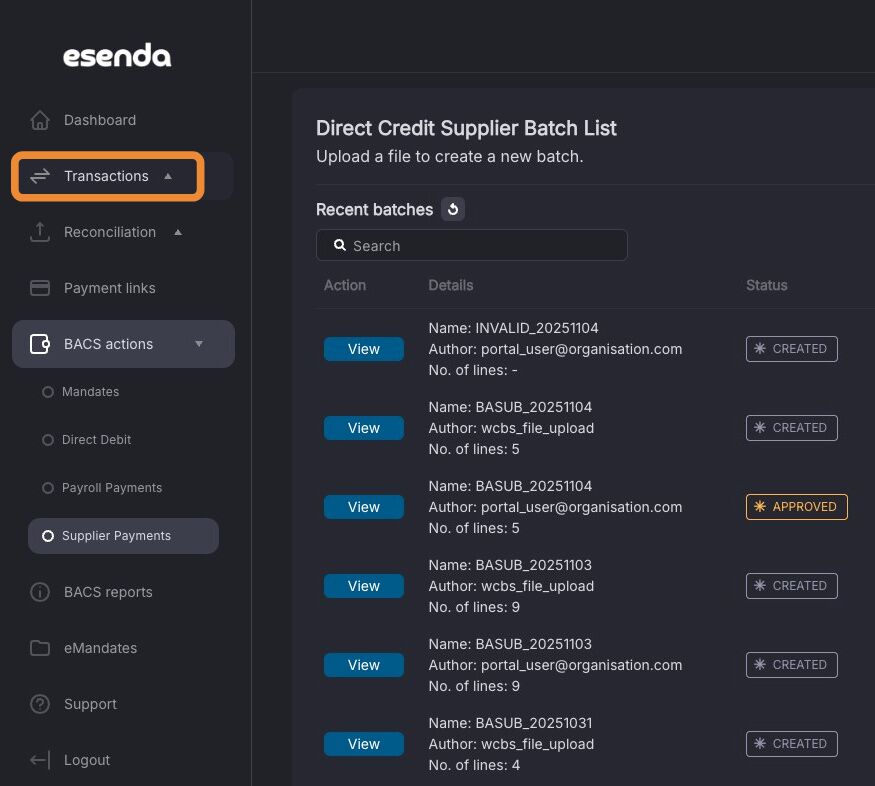Viewport: 875px width, 786px height.
Task: Open the Payroll Payments submenu item
Action: [112, 488]
